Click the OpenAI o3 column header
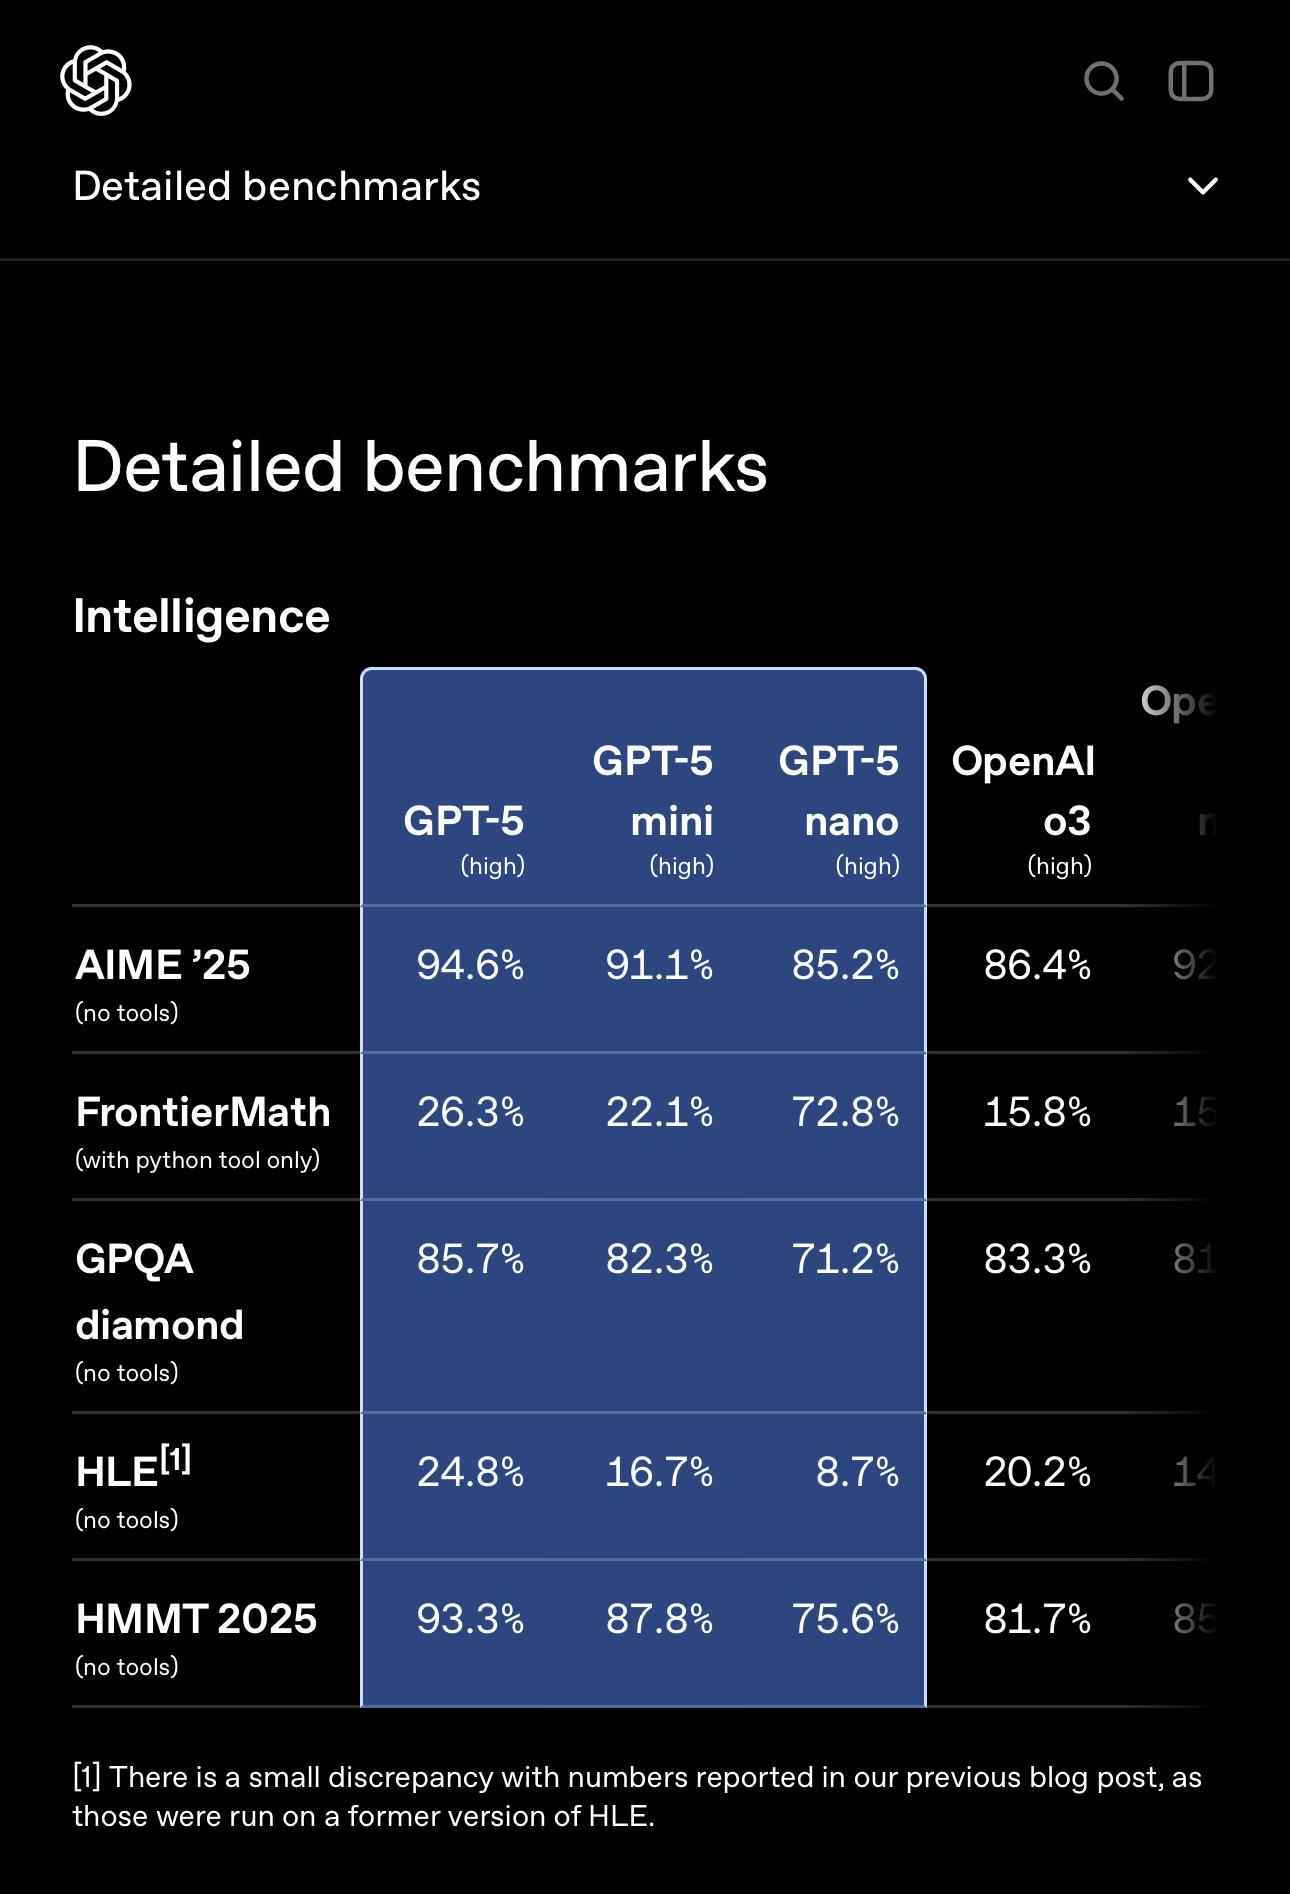The width and height of the screenshot is (1290, 1894). point(1023,791)
